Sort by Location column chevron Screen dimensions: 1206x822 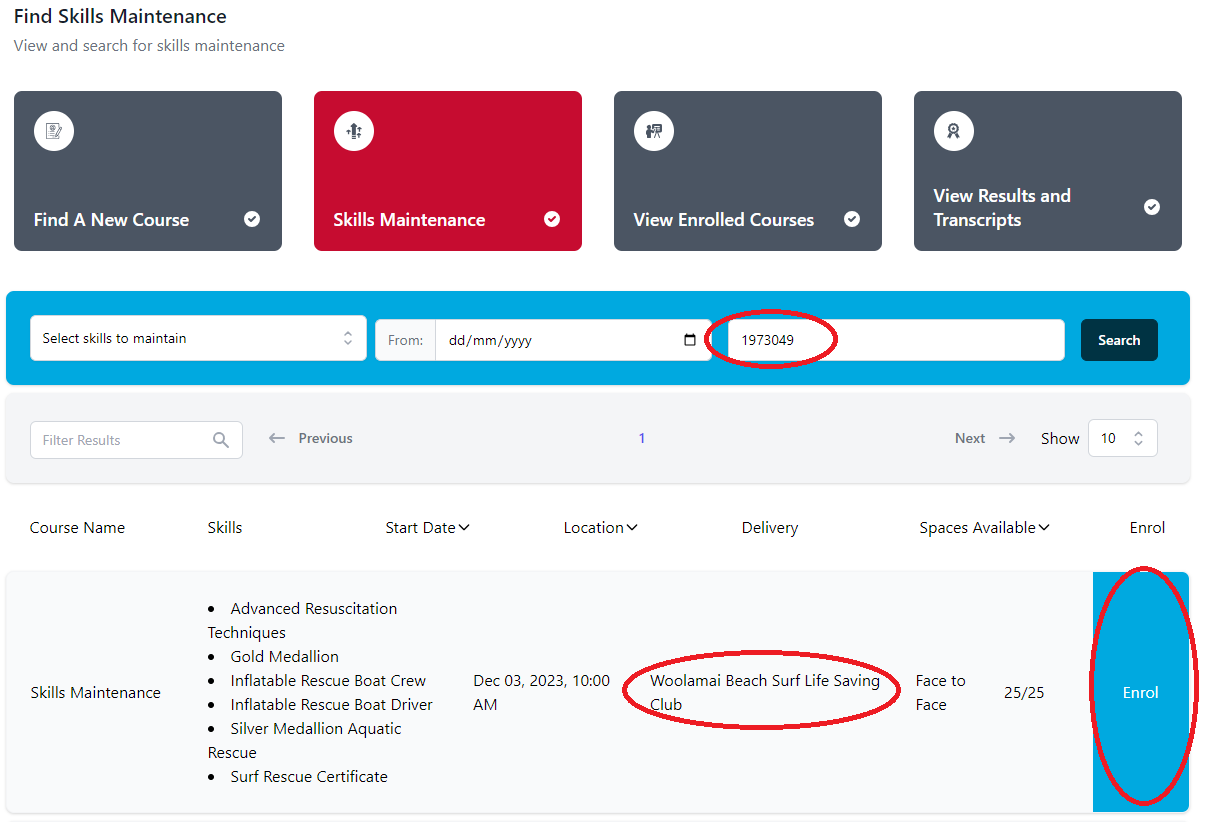[632, 528]
